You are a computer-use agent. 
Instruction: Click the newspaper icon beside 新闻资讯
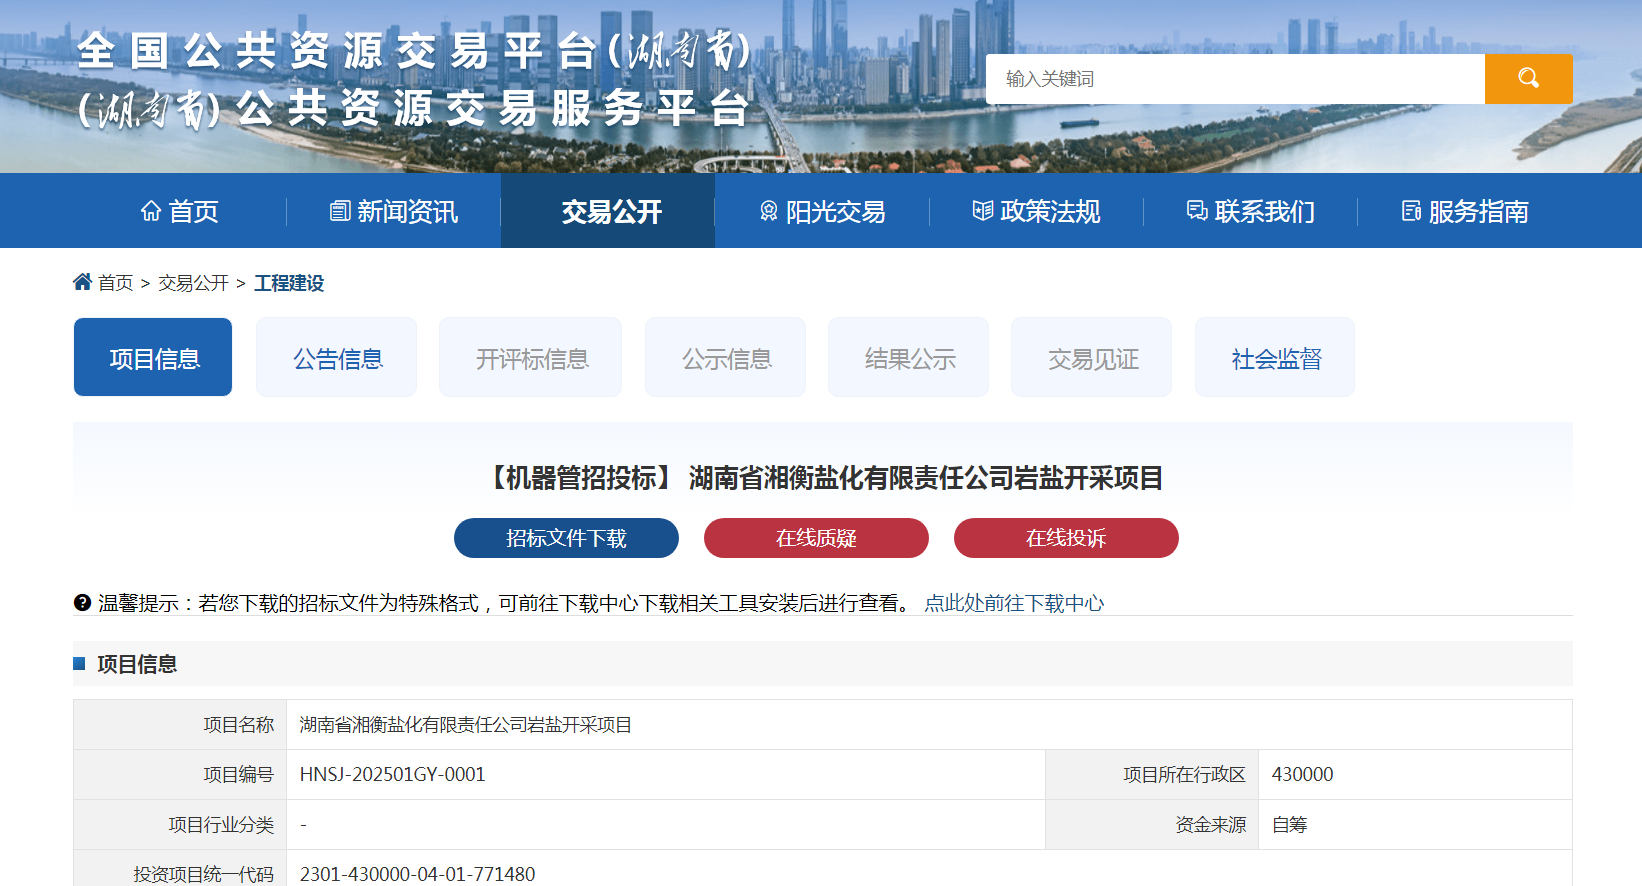point(340,211)
